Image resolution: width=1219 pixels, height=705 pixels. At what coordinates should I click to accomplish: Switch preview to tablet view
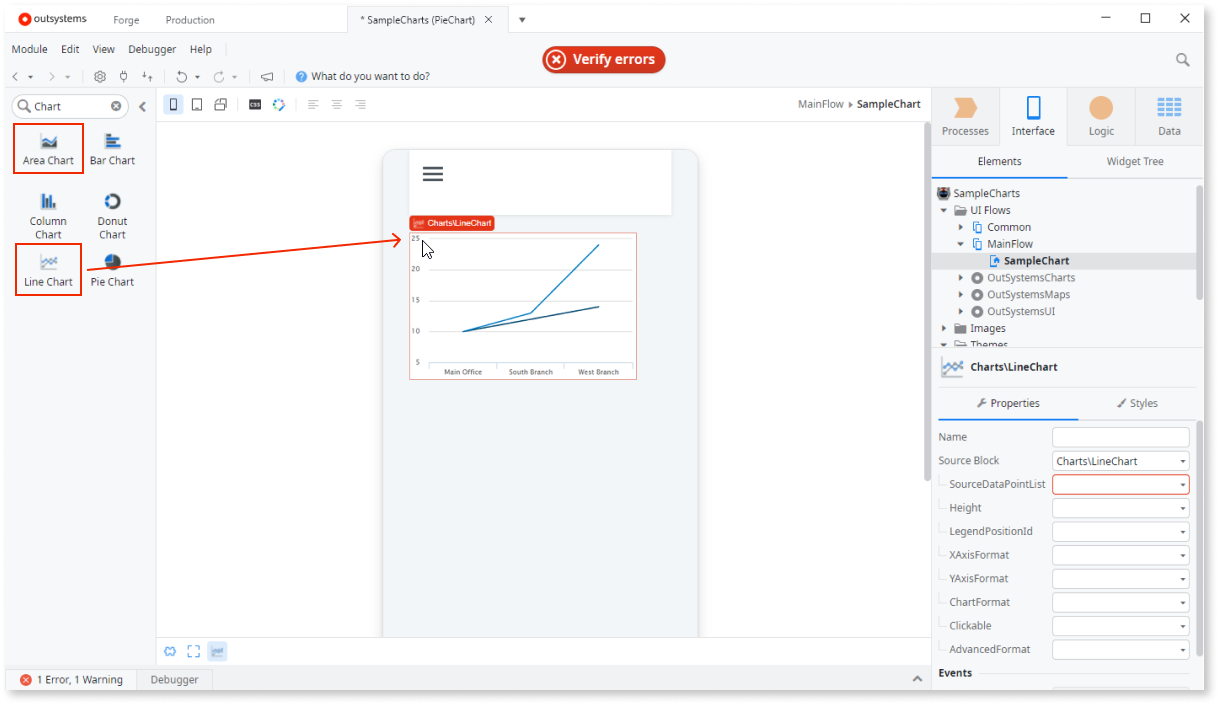196,104
